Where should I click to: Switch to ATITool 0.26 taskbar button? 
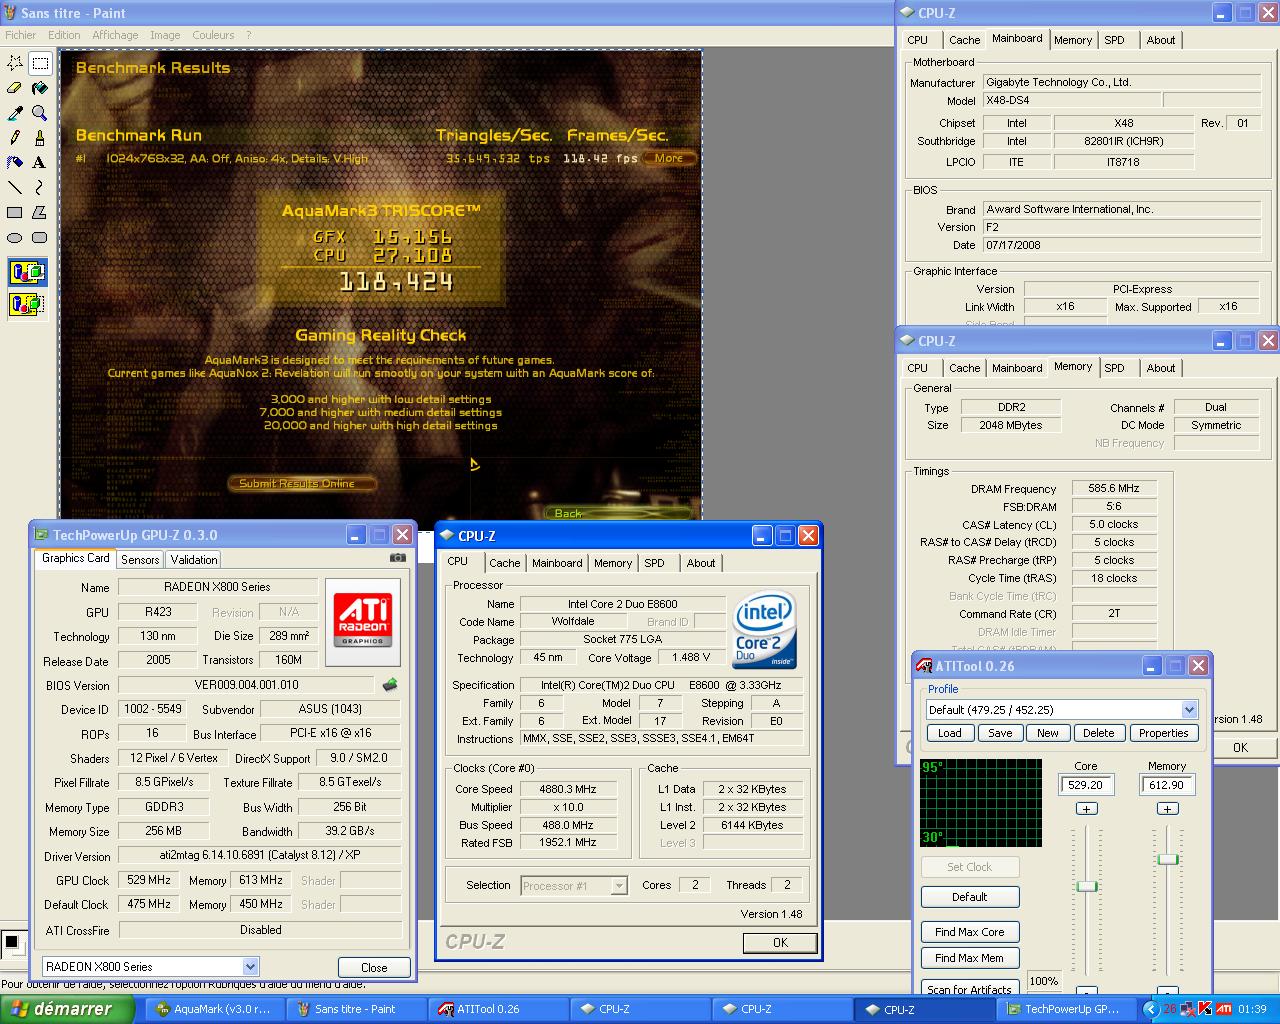tap(499, 1009)
